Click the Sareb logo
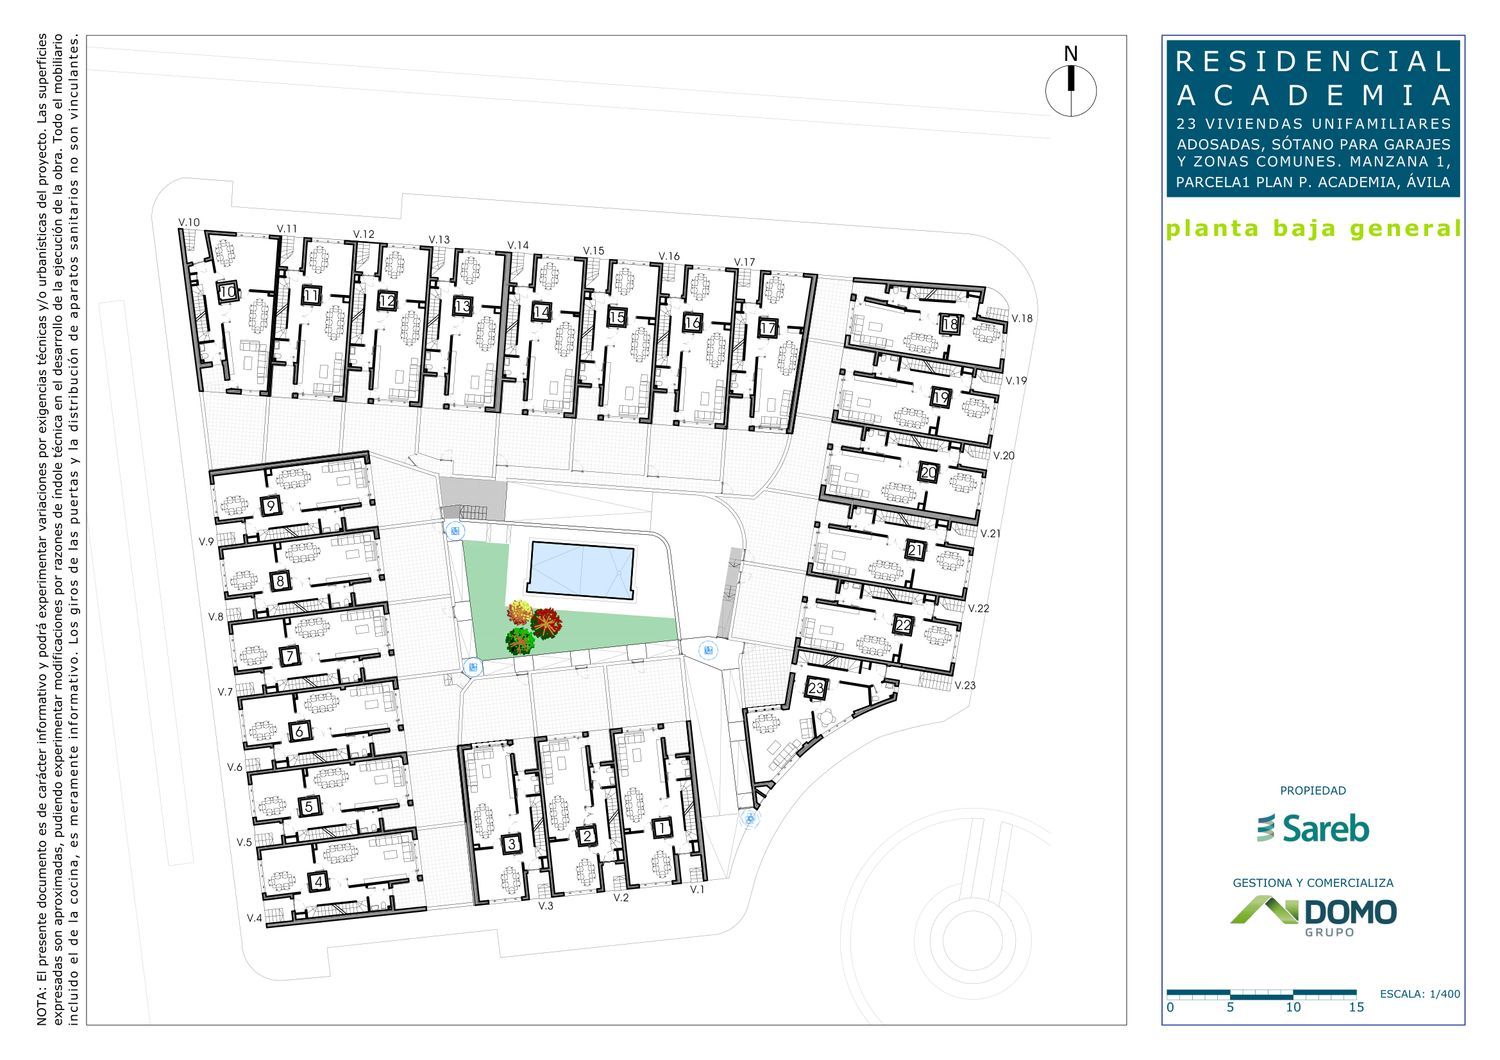The width and height of the screenshot is (1500, 1060). click(x=1312, y=828)
